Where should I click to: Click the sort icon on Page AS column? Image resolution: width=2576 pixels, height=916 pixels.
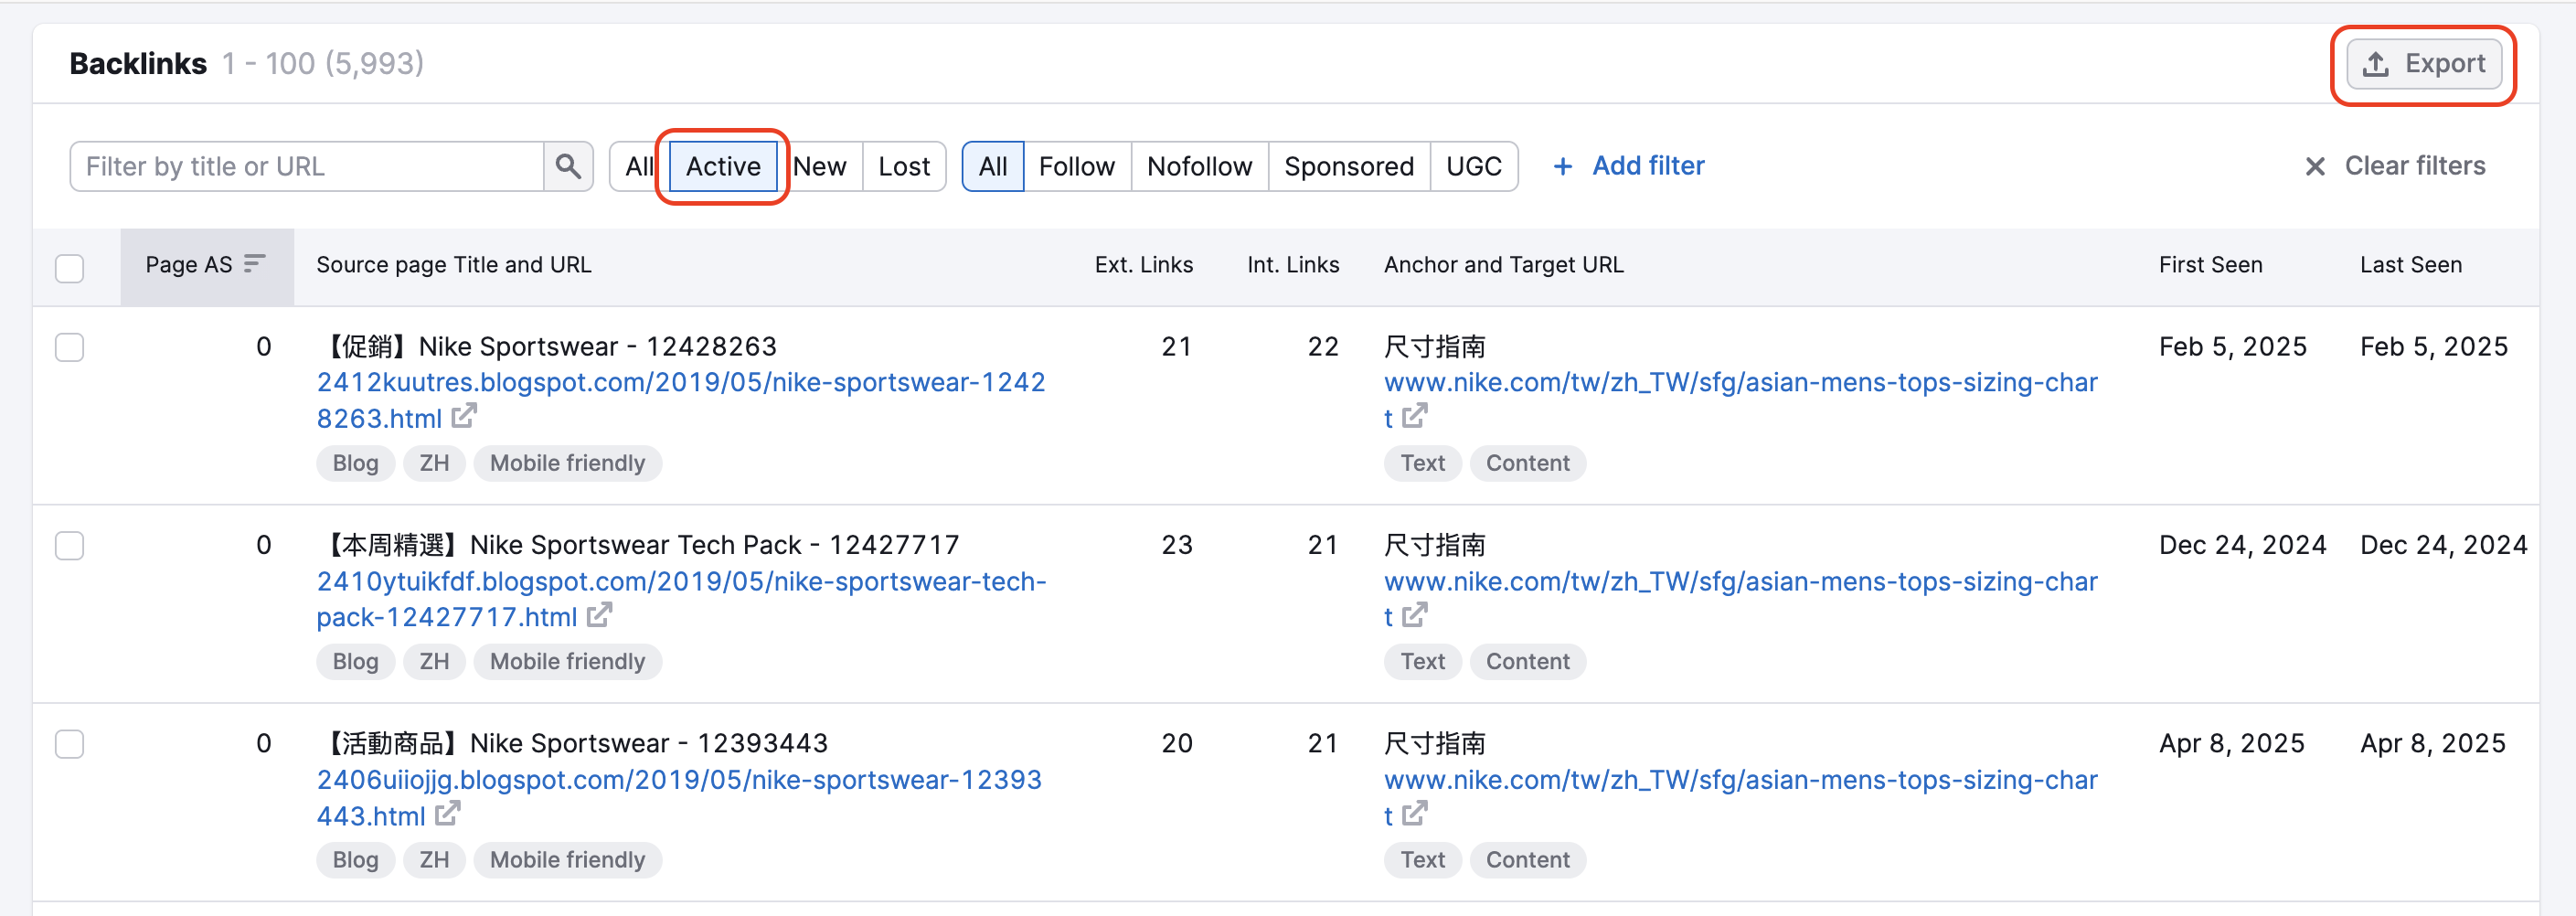256,264
